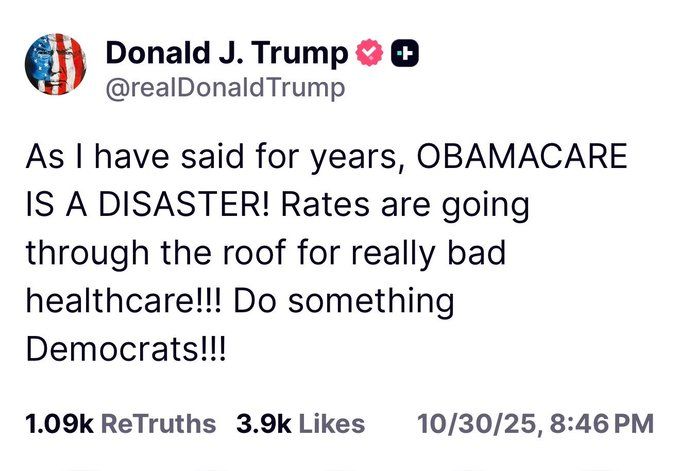Open the @realDonaldTrump handle link

[225, 88]
